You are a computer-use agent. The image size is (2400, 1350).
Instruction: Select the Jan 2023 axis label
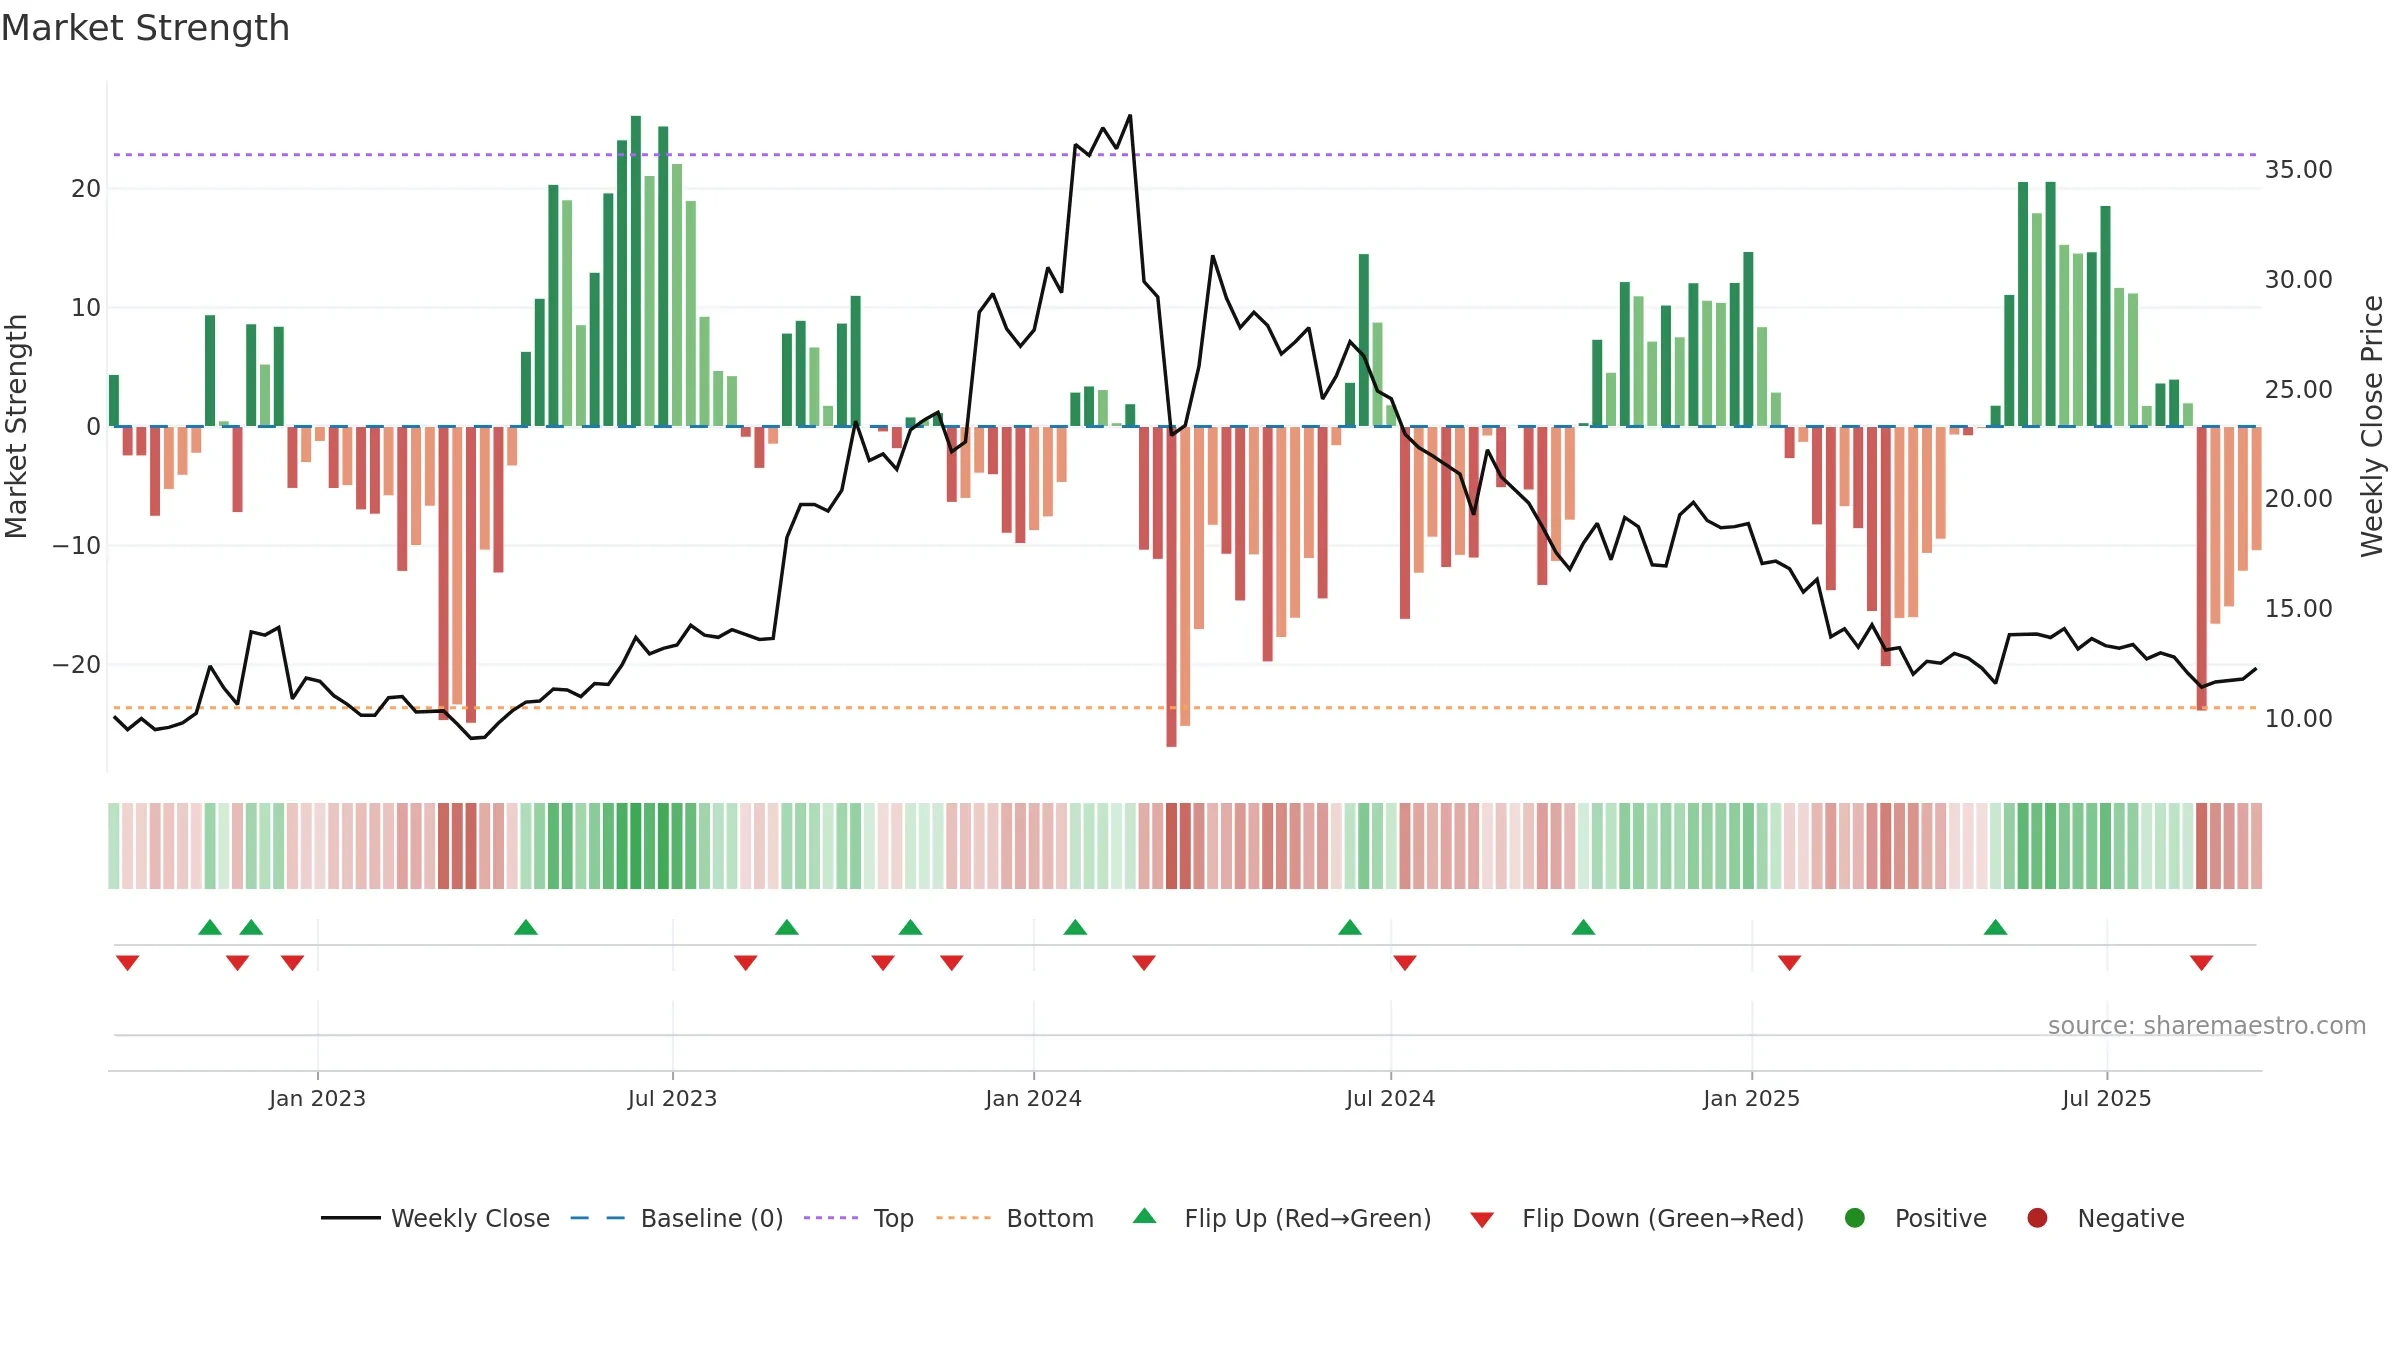317,1098
